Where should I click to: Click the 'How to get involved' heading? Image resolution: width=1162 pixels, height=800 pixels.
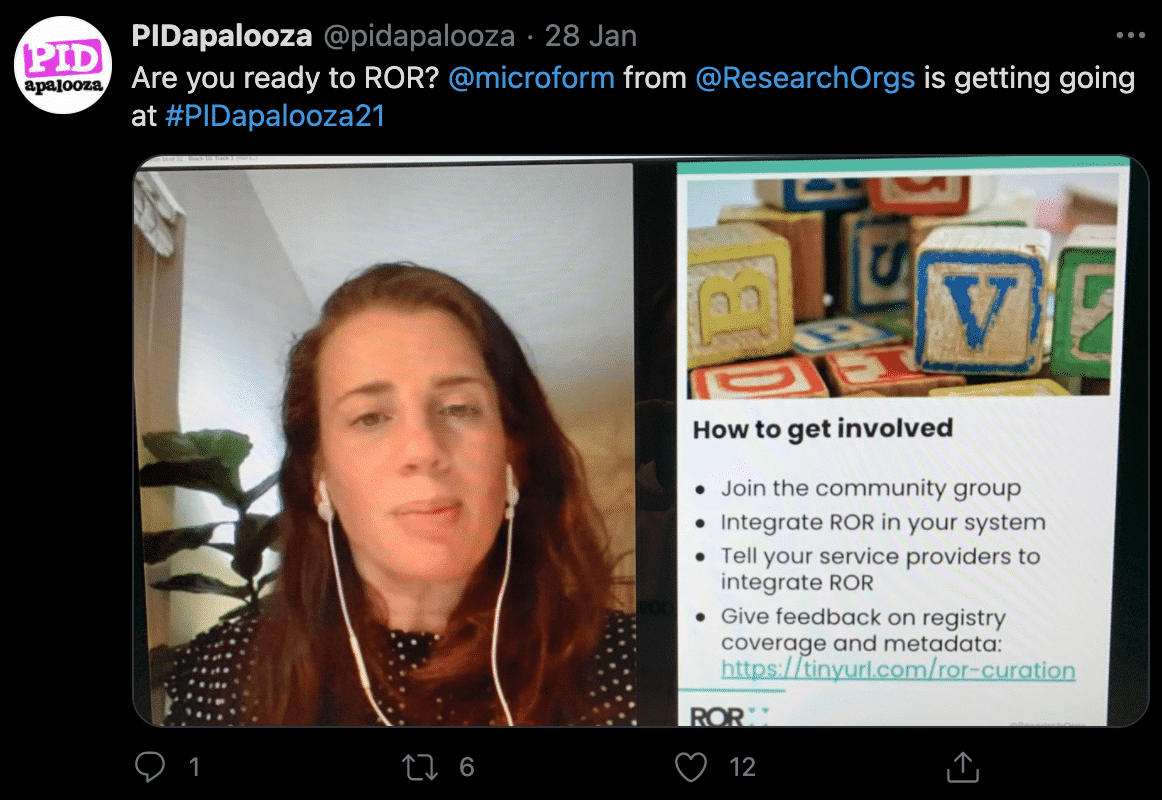click(x=823, y=430)
